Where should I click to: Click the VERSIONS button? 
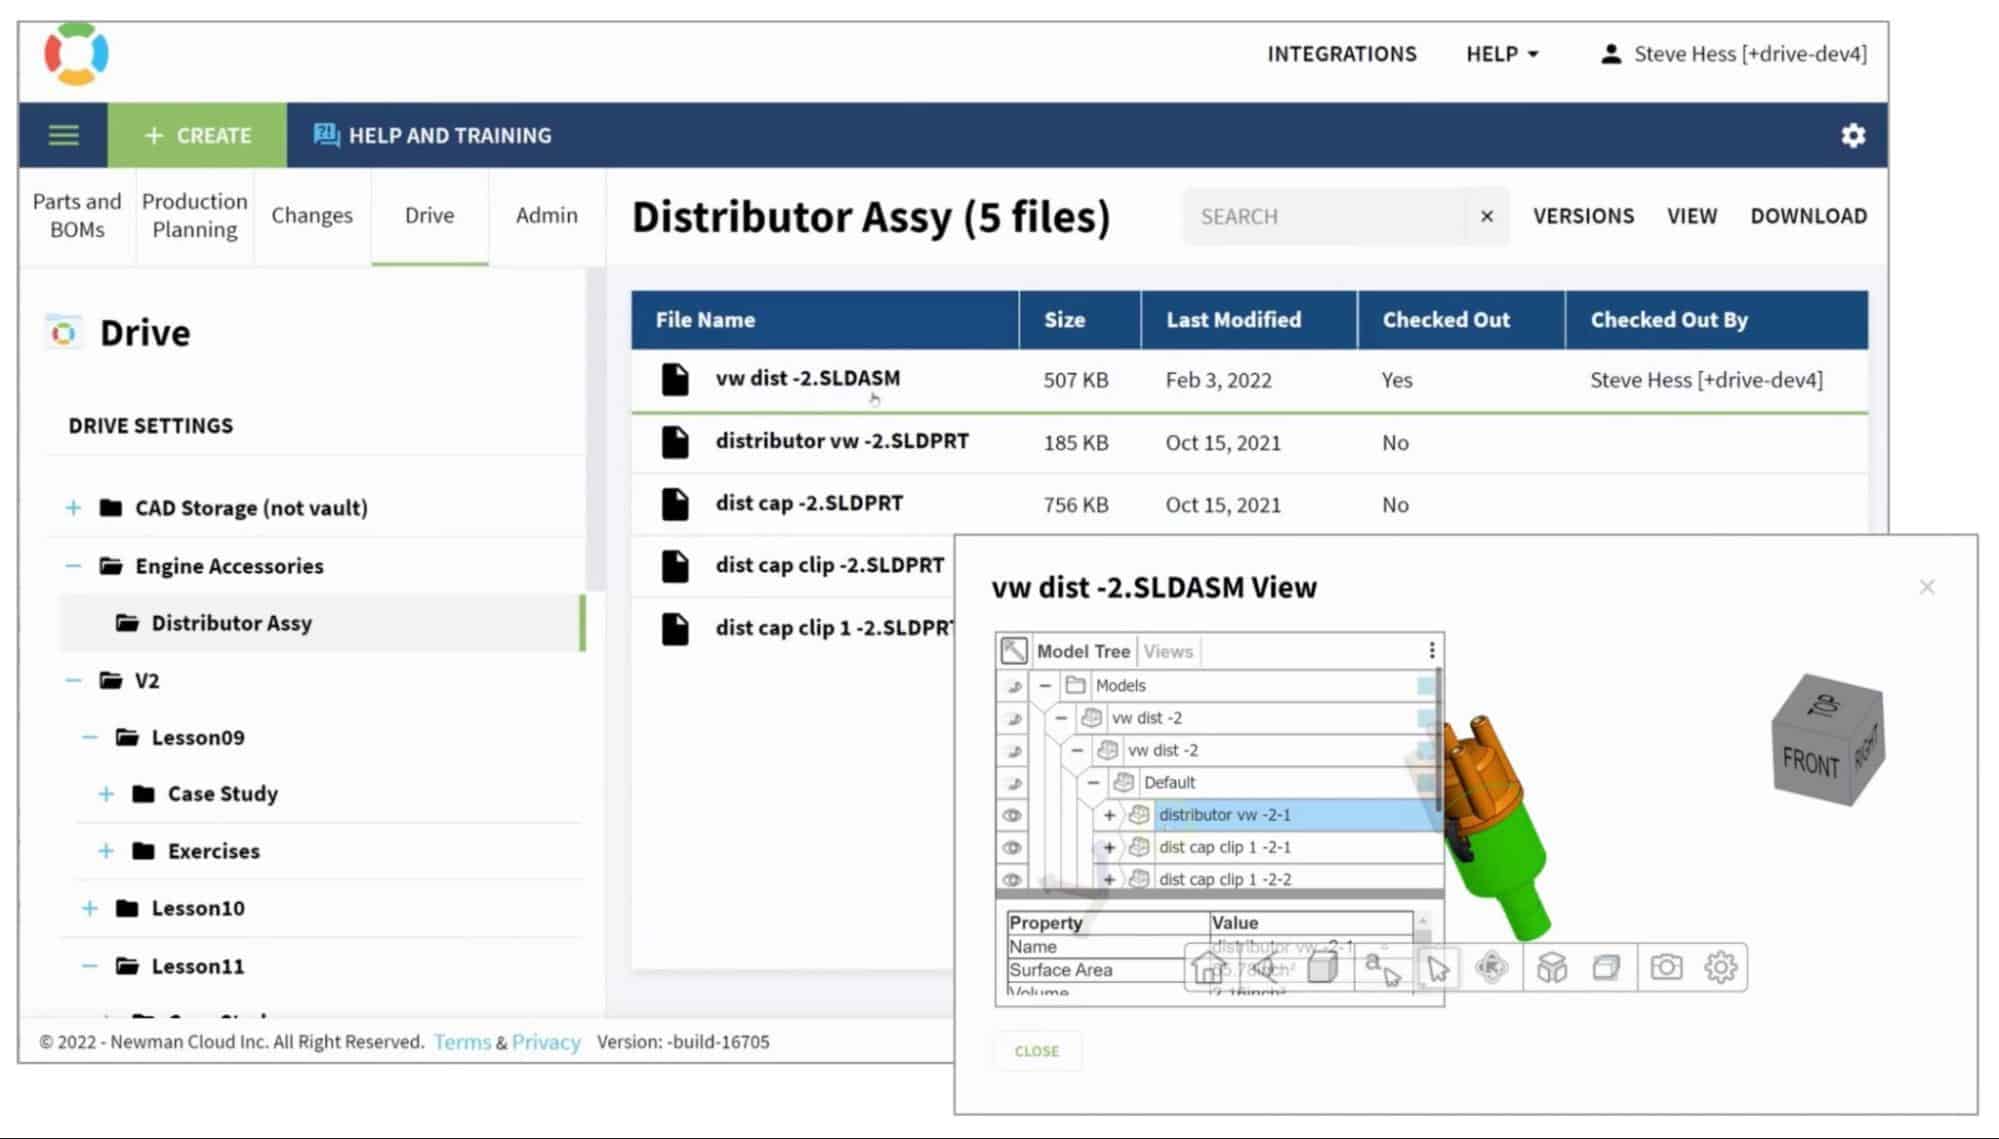pos(1583,216)
